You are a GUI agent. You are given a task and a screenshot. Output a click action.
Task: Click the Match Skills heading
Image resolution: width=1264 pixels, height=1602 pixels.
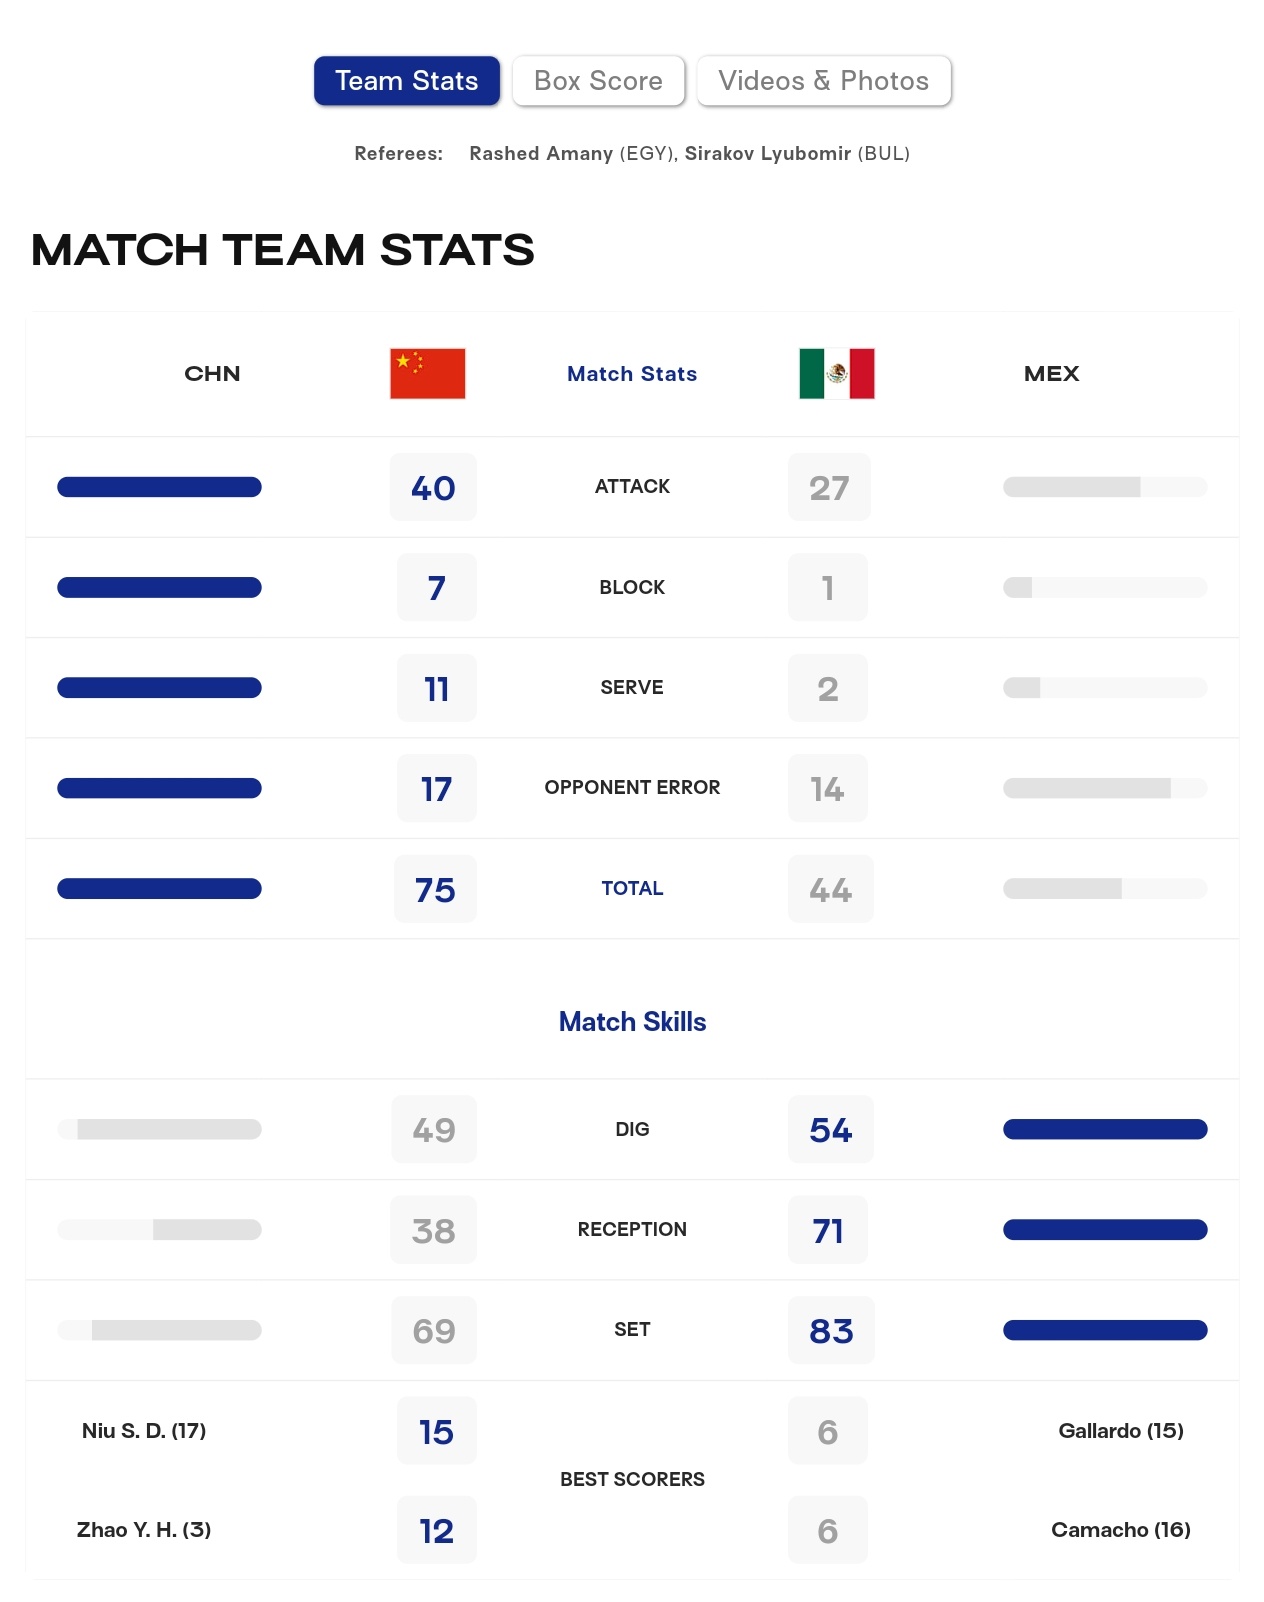[632, 1022]
